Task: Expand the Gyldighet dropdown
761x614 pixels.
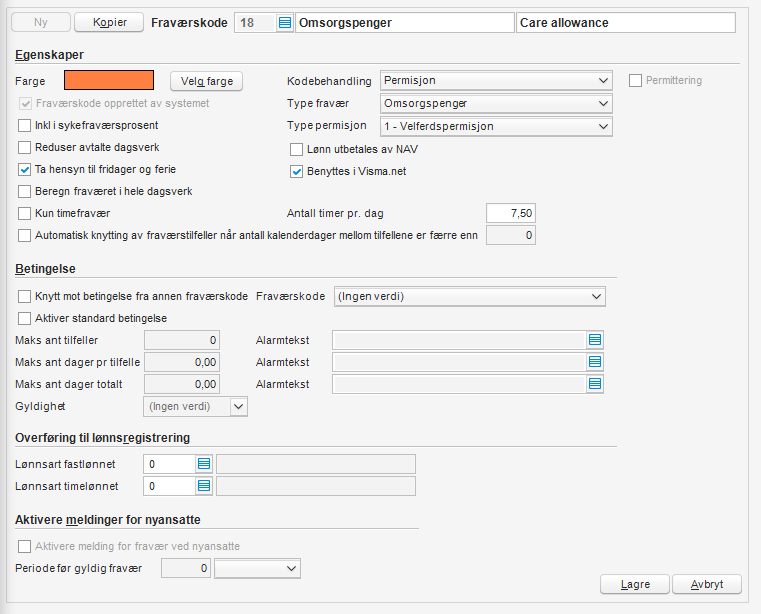Action: pyautogui.click(x=196, y=406)
